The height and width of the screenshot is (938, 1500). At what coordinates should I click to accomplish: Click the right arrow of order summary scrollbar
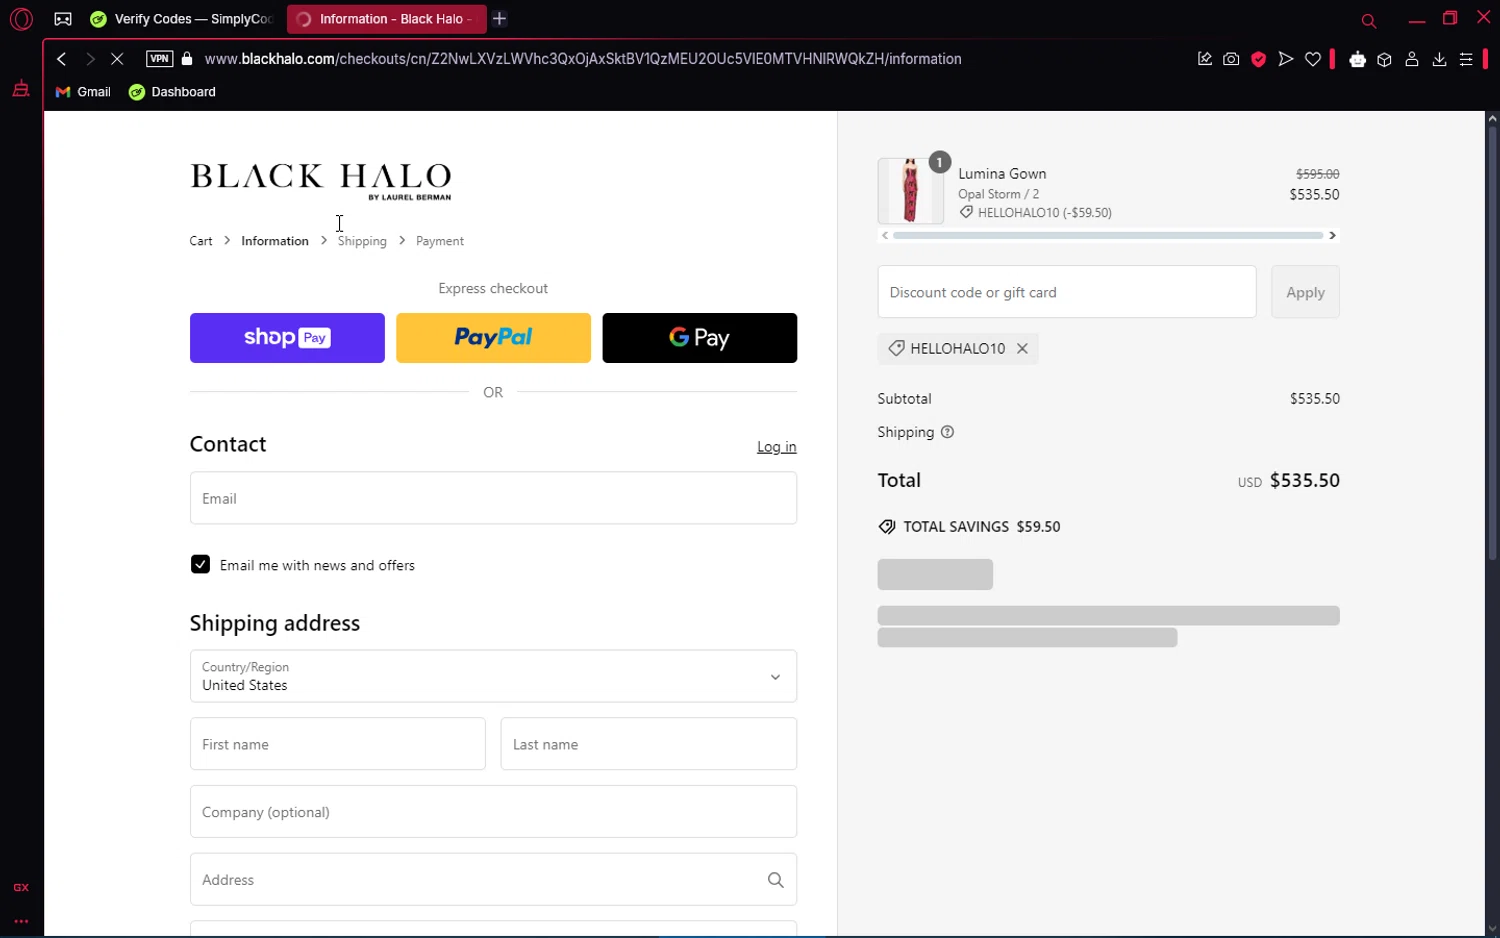click(x=1332, y=235)
